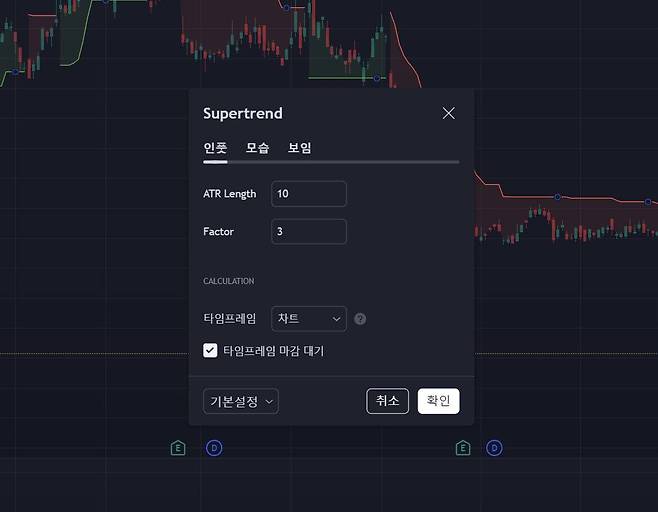Click the right D dividend marker

494,448
